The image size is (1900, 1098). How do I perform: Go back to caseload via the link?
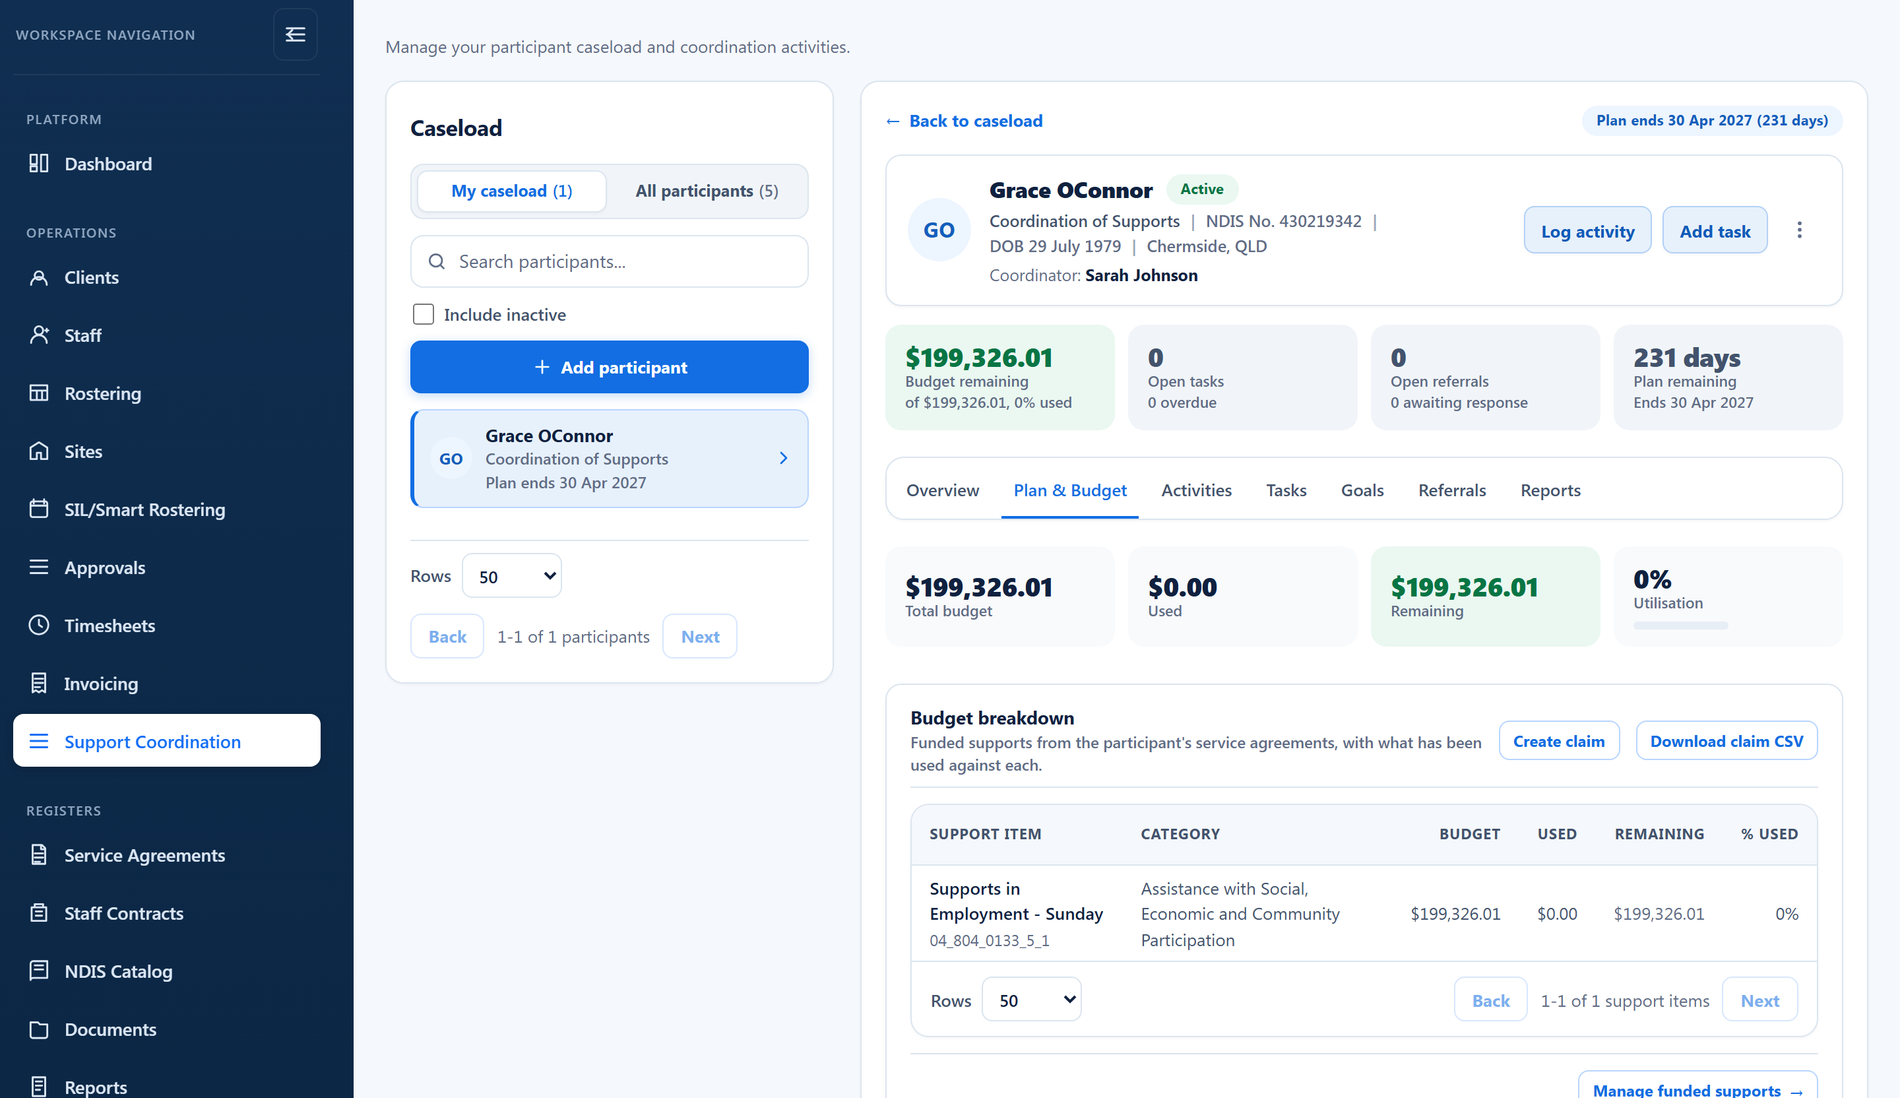click(964, 121)
